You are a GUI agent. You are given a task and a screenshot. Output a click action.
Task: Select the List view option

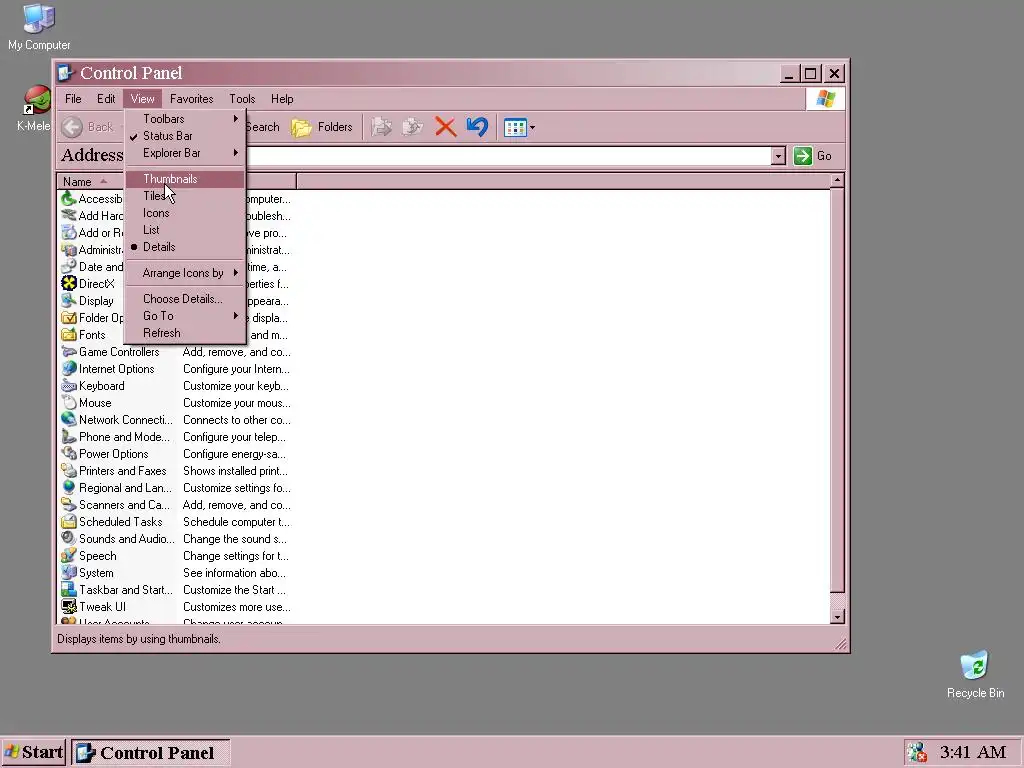(x=185, y=230)
